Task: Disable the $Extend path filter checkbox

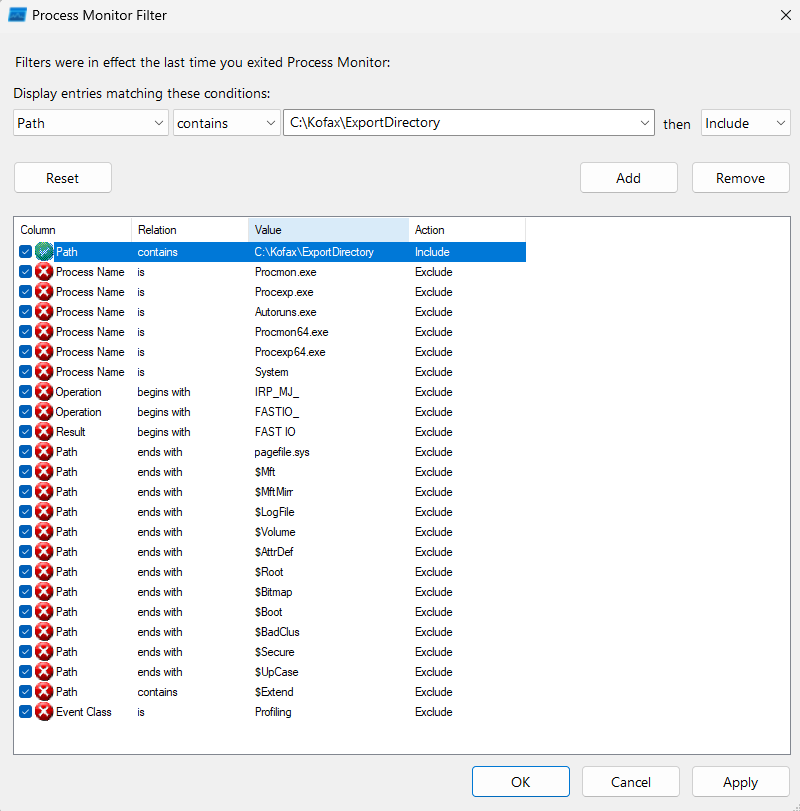Action: point(25,692)
